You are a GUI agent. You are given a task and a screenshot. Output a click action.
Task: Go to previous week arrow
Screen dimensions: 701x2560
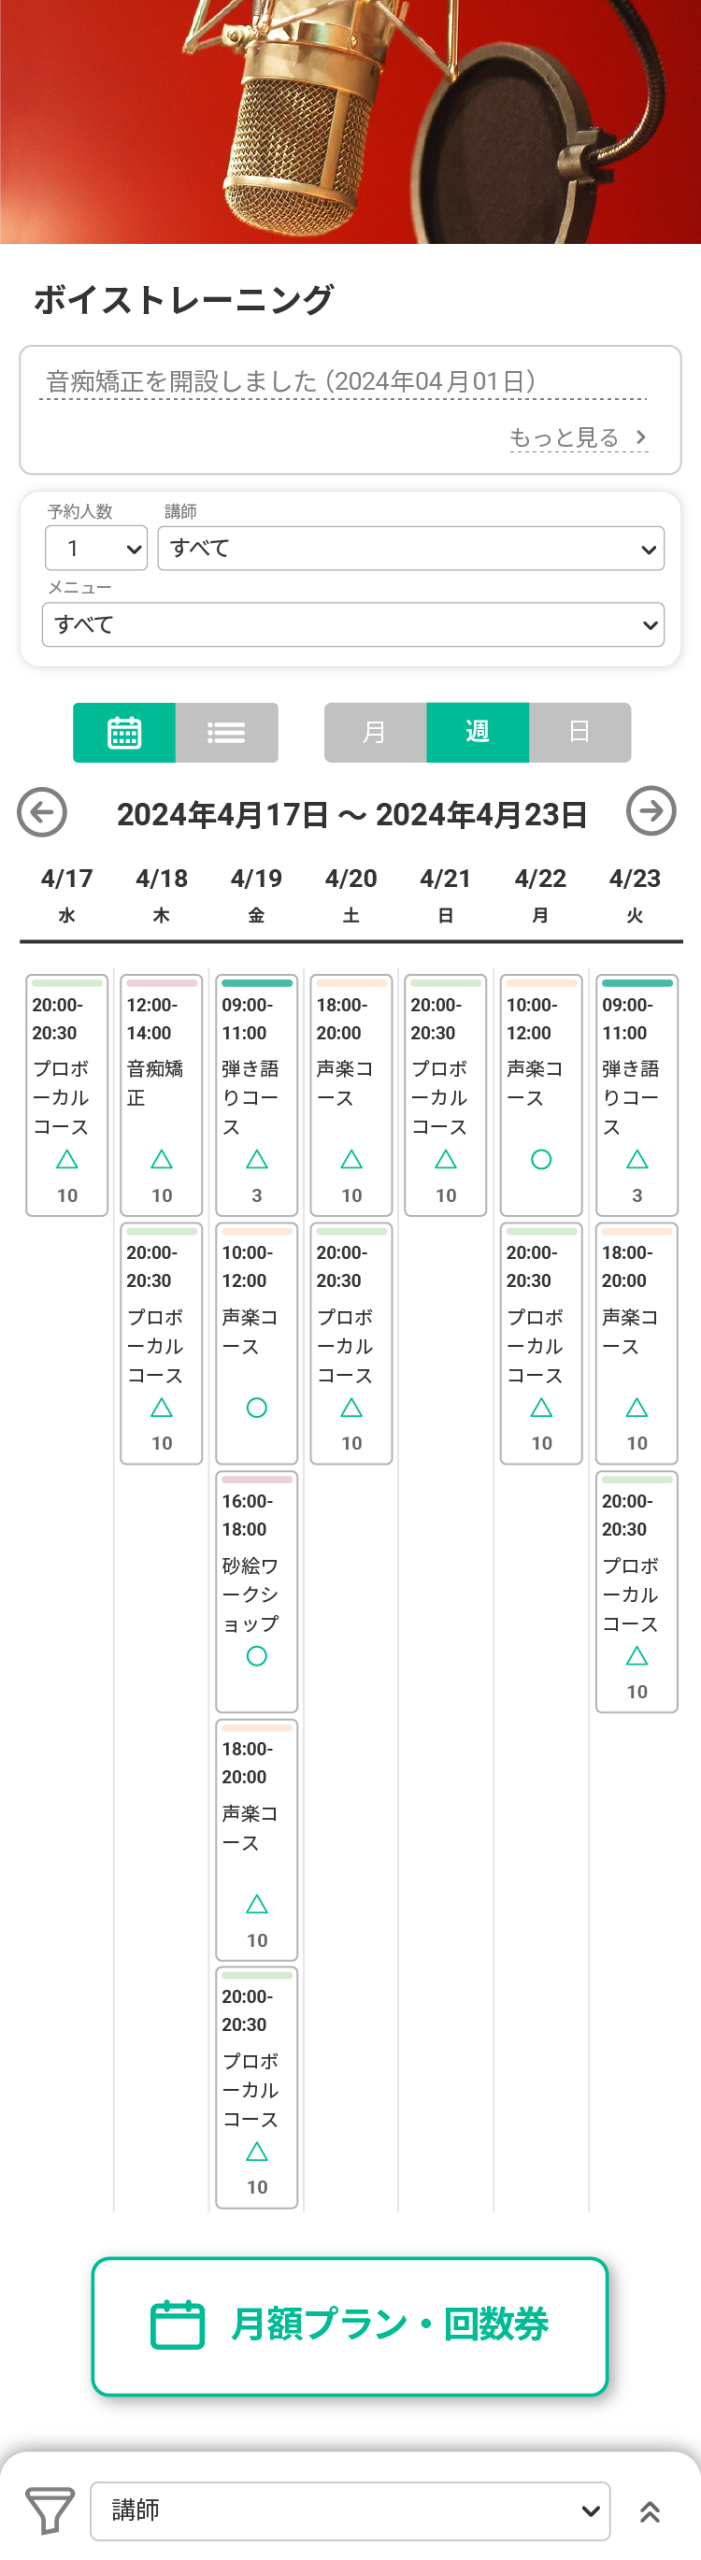[42, 811]
